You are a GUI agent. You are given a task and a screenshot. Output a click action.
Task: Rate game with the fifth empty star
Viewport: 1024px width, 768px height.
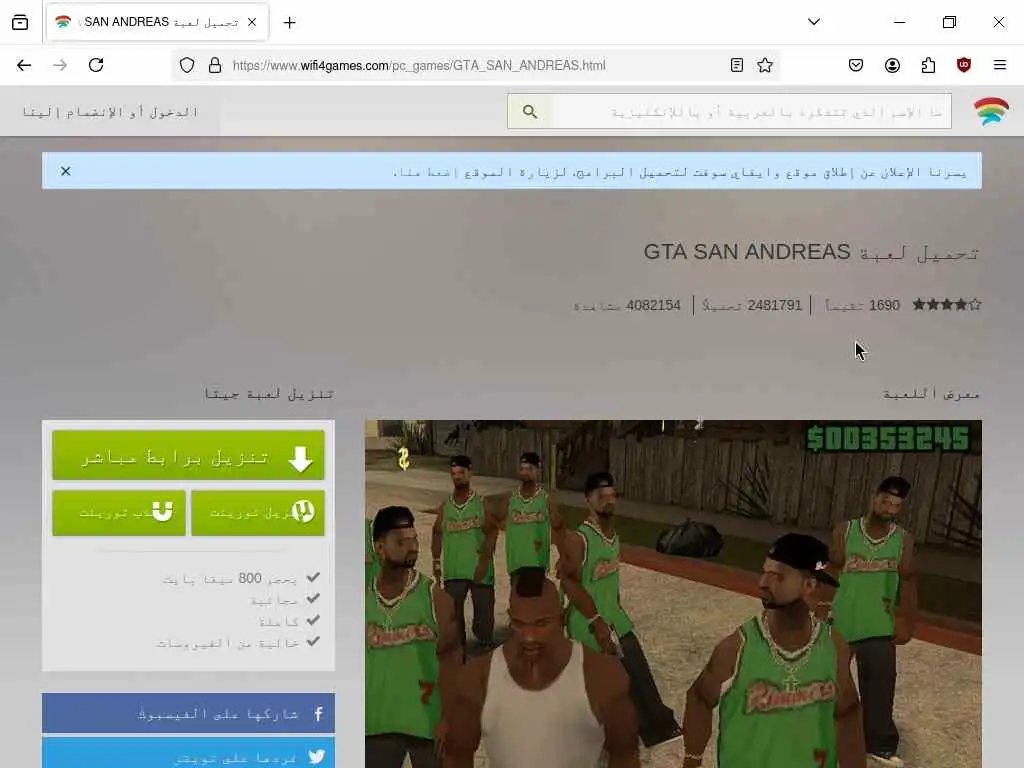coord(975,304)
